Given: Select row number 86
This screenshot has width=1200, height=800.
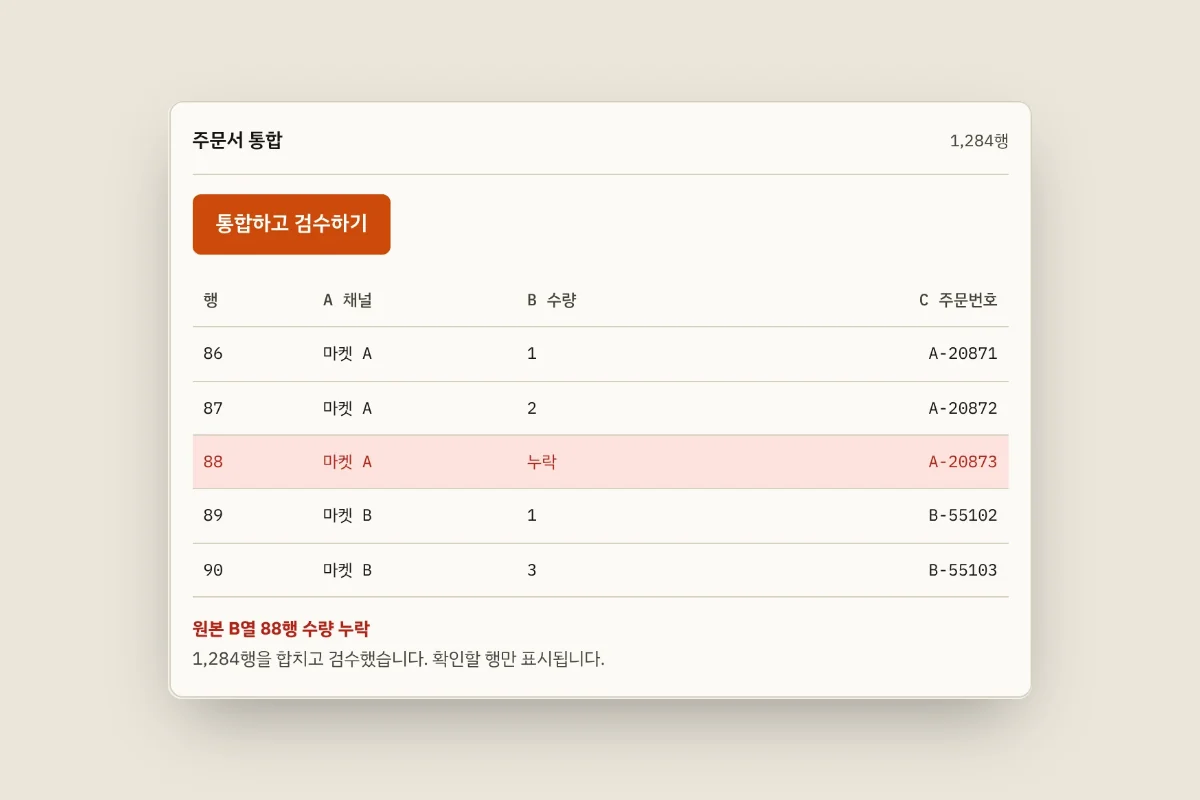Looking at the screenshot, I should 213,354.
